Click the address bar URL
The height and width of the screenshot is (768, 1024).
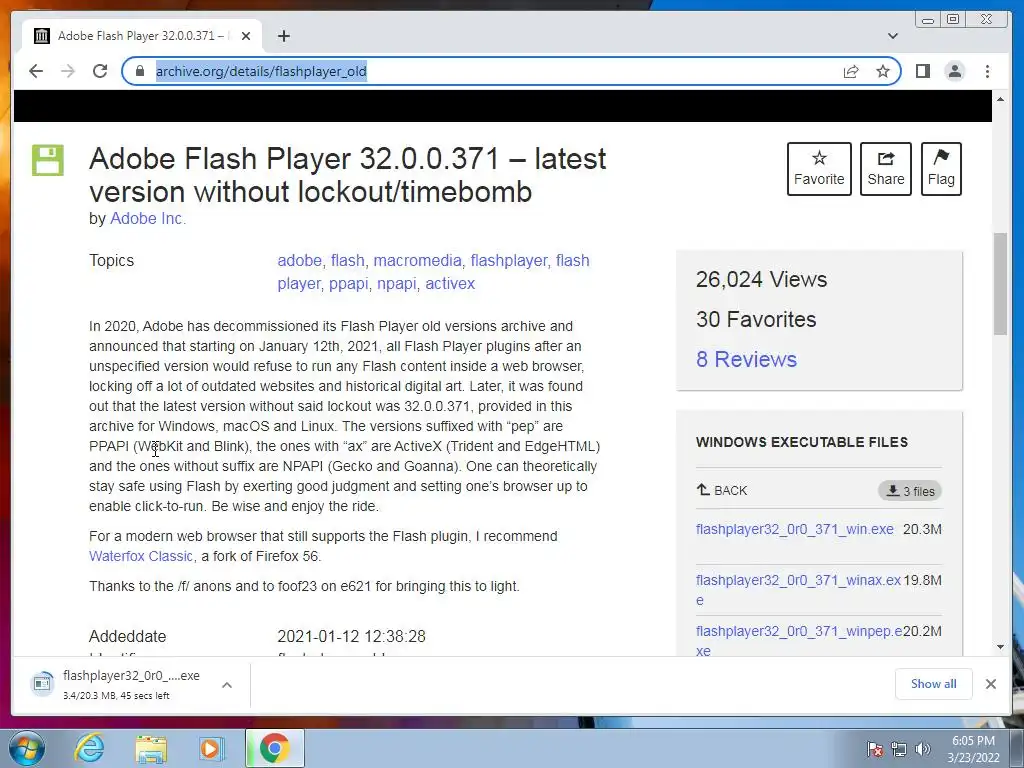click(261, 71)
